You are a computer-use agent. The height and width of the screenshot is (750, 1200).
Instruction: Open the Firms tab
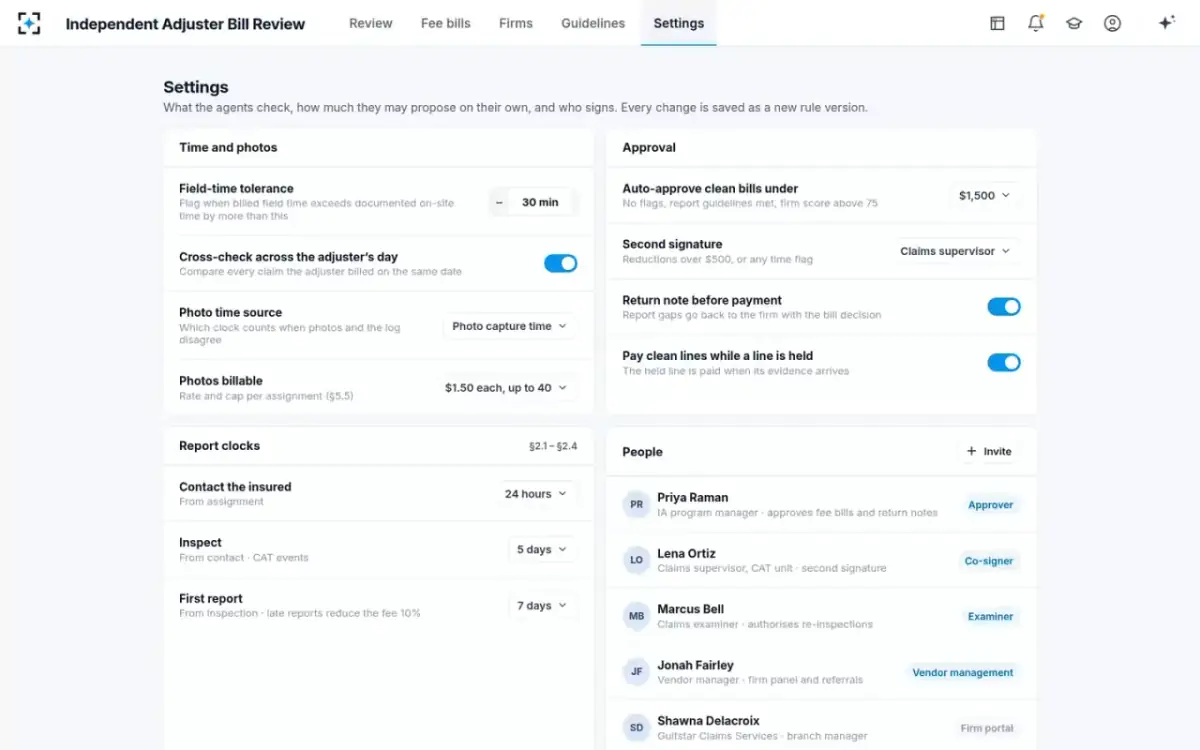pos(516,23)
